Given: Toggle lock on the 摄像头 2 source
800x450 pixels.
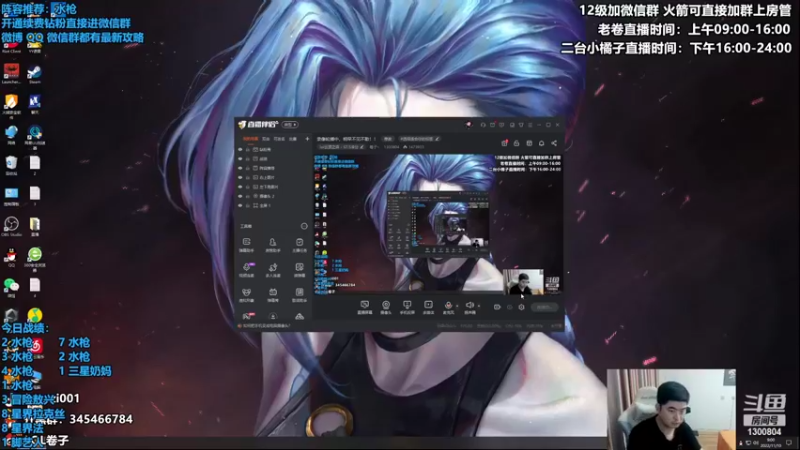Looking at the screenshot, I should pyautogui.click(x=248, y=196).
